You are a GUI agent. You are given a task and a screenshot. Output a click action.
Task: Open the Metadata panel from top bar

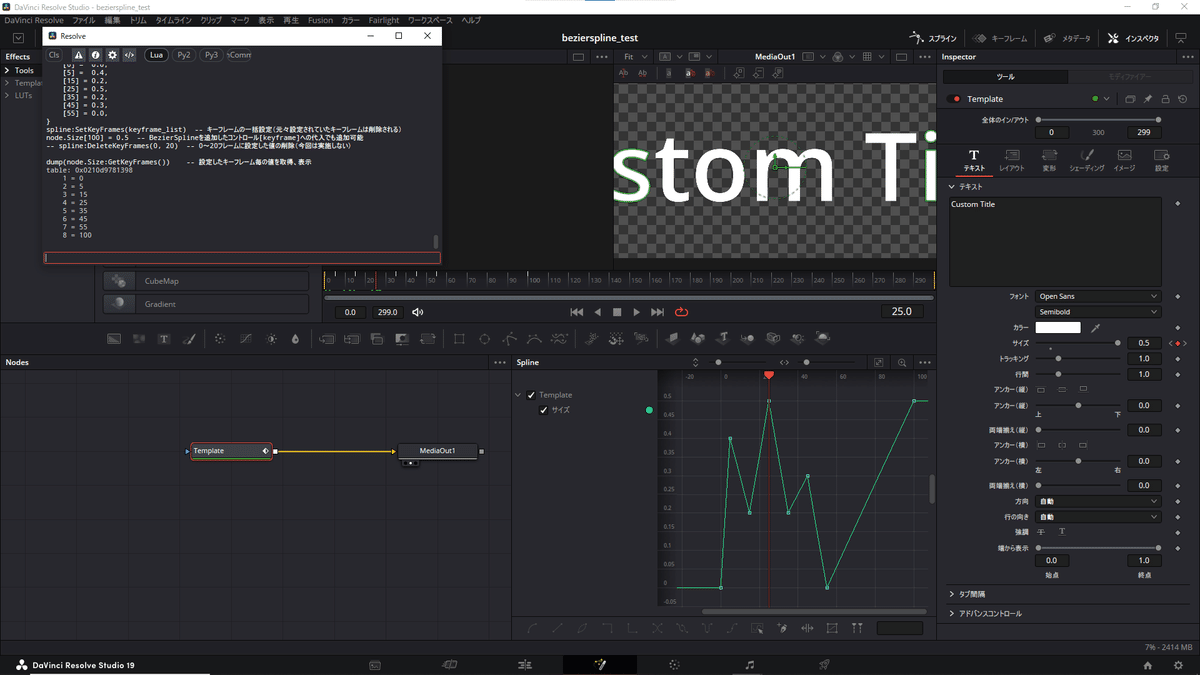click(1067, 38)
